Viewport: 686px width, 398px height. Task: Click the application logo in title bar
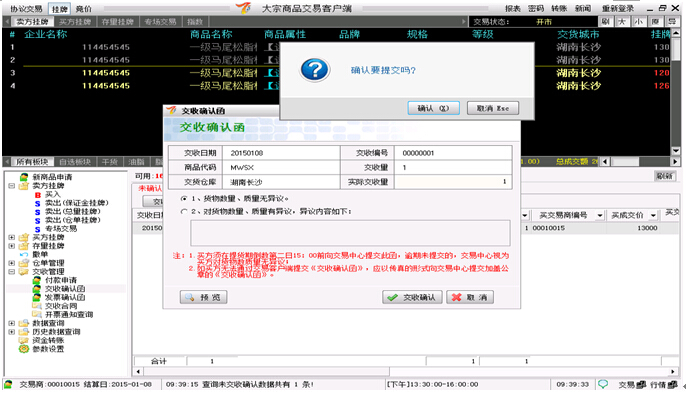pos(243,7)
